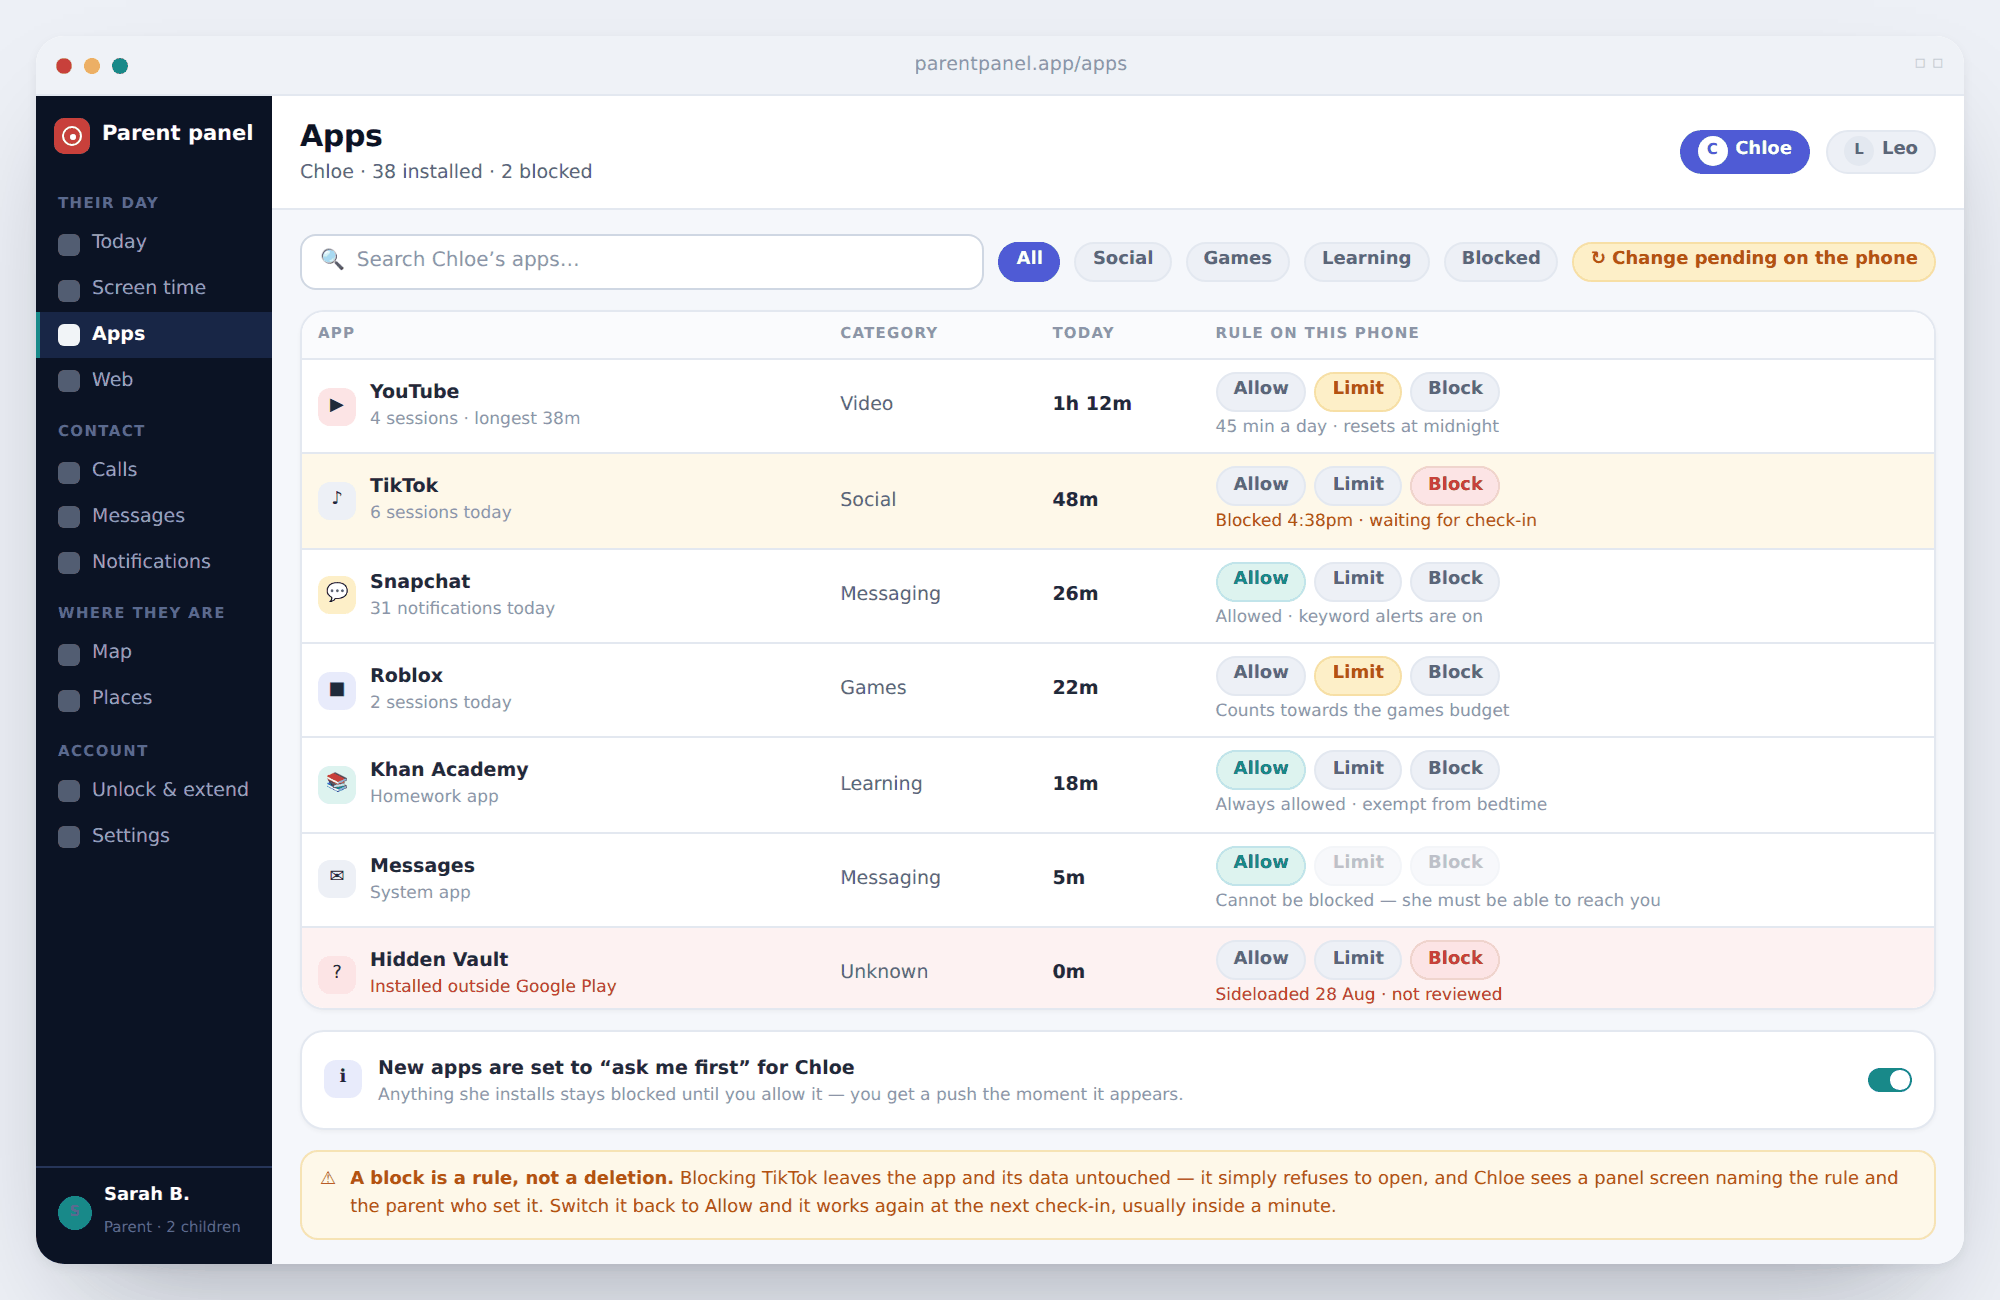Click '45 min a day' YouTube limit note
Image resolution: width=2000 pixels, height=1300 pixels.
pyautogui.click(x=1270, y=427)
